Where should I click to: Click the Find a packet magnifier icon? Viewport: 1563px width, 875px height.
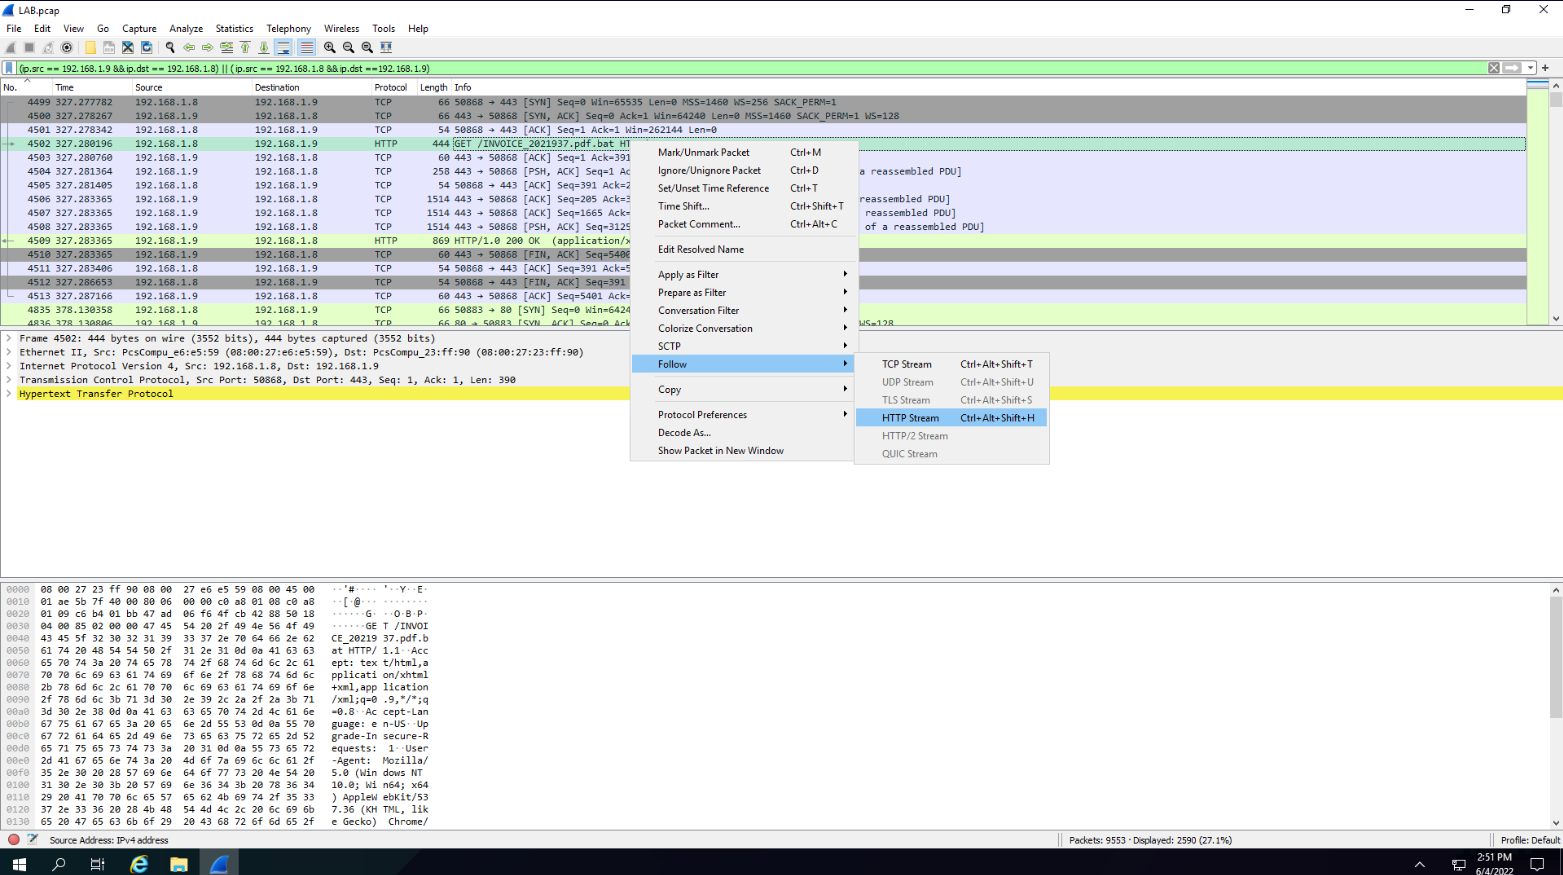point(170,47)
